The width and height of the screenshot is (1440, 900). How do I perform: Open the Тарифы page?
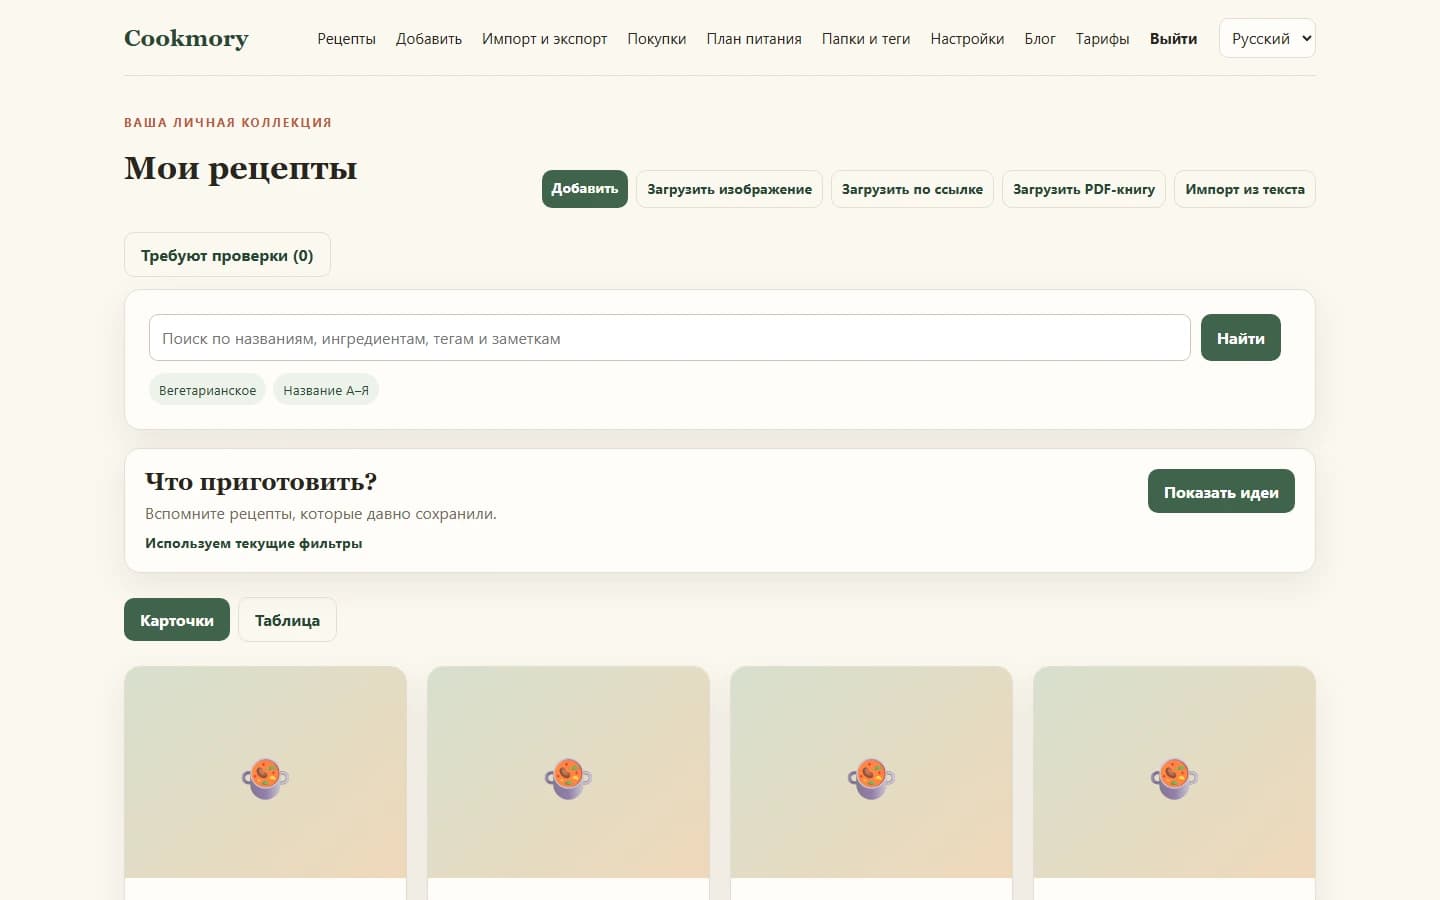click(x=1102, y=39)
